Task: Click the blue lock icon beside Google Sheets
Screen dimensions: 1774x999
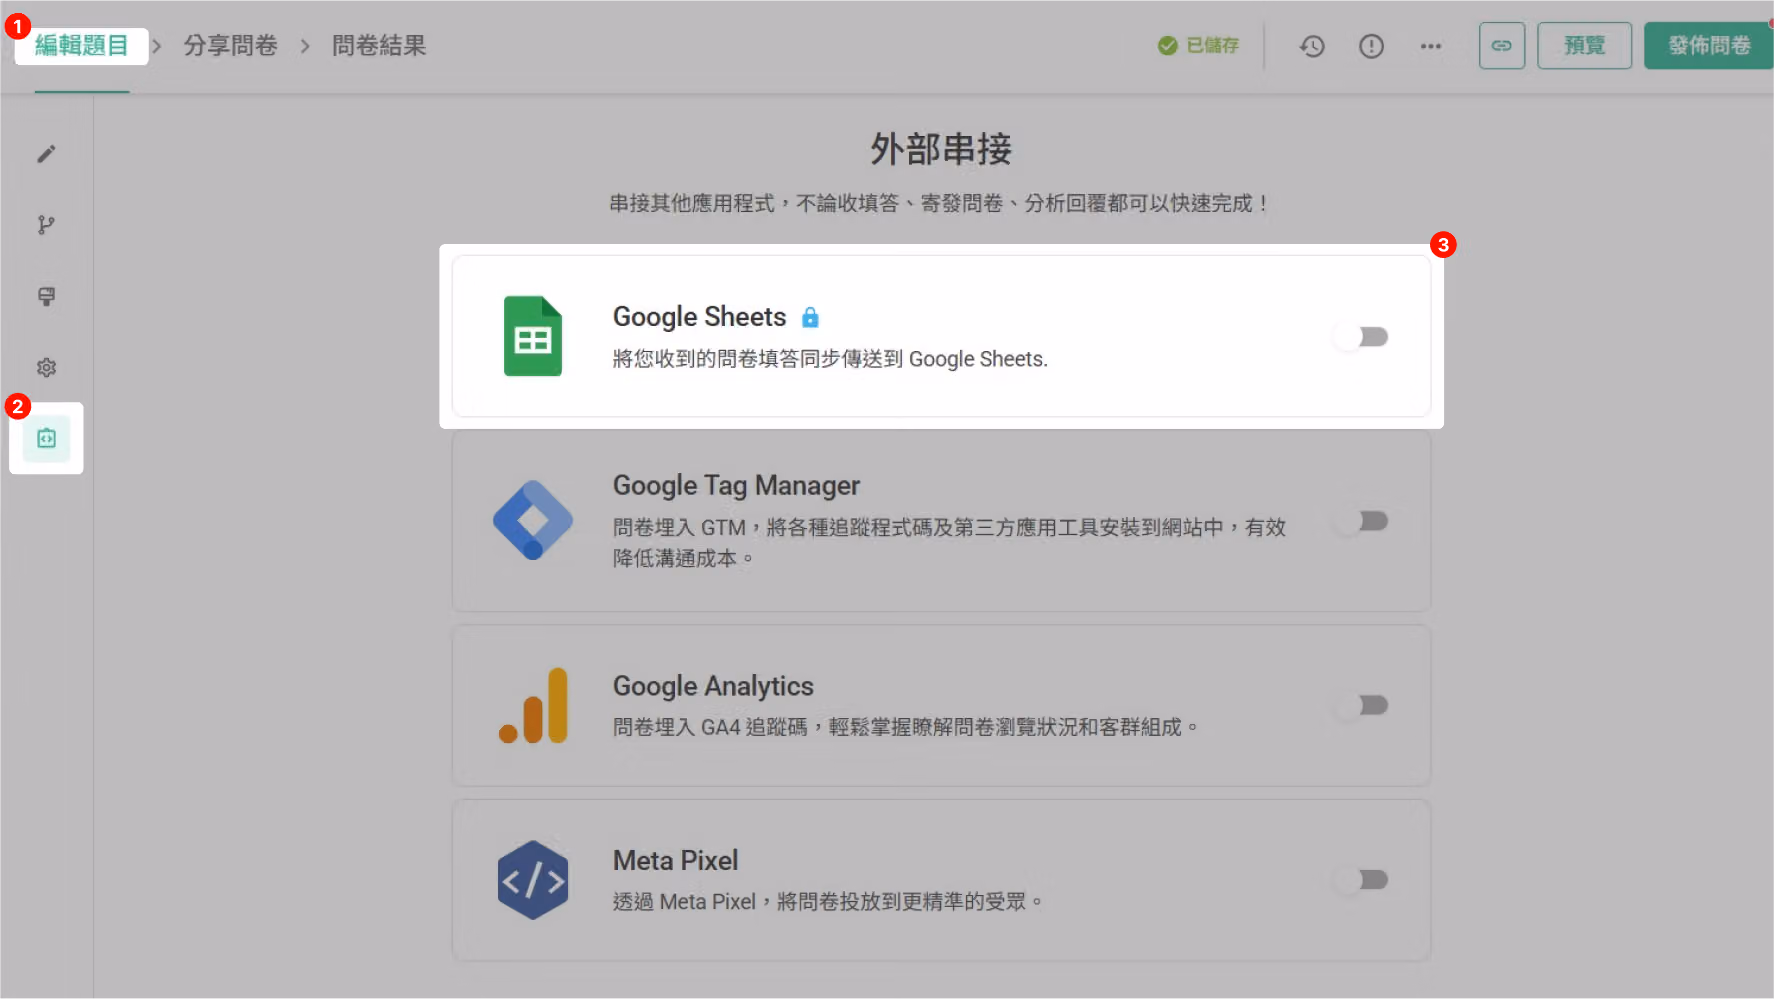Action: click(810, 317)
